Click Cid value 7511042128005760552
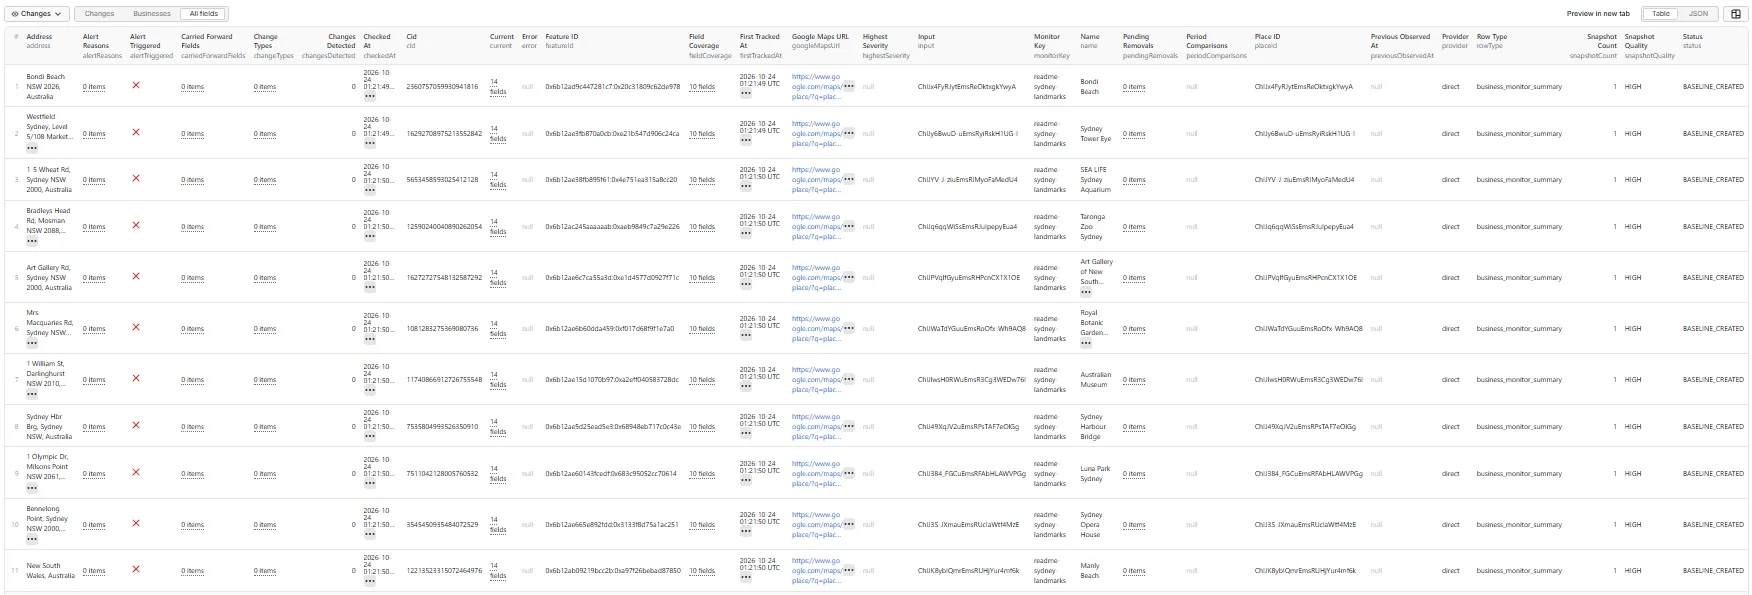 (442, 474)
